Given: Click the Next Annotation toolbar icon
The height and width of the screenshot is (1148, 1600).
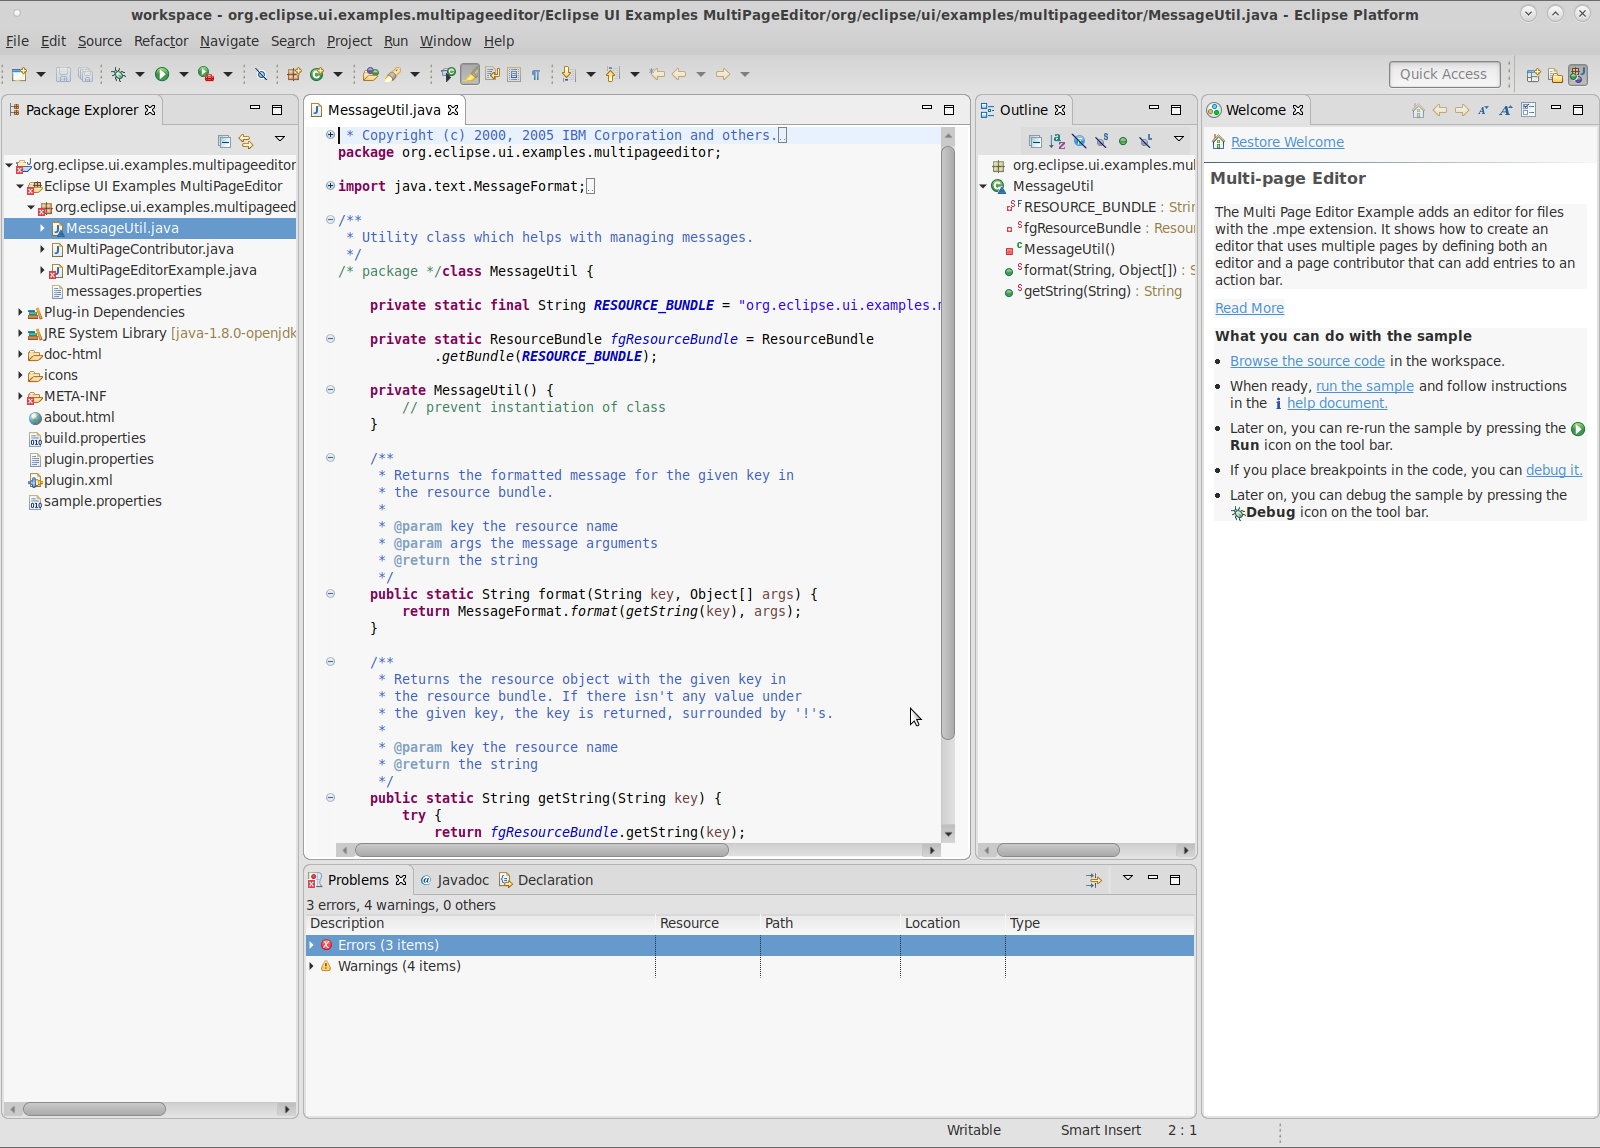Looking at the screenshot, I should (x=568, y=74).
